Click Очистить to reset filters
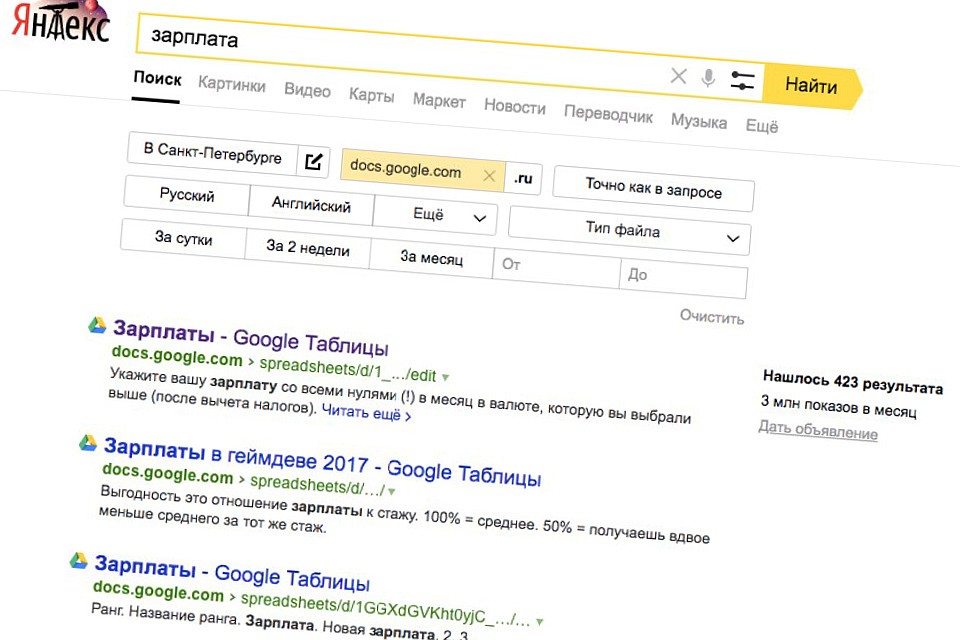The image size is (960, 640). 711,317
